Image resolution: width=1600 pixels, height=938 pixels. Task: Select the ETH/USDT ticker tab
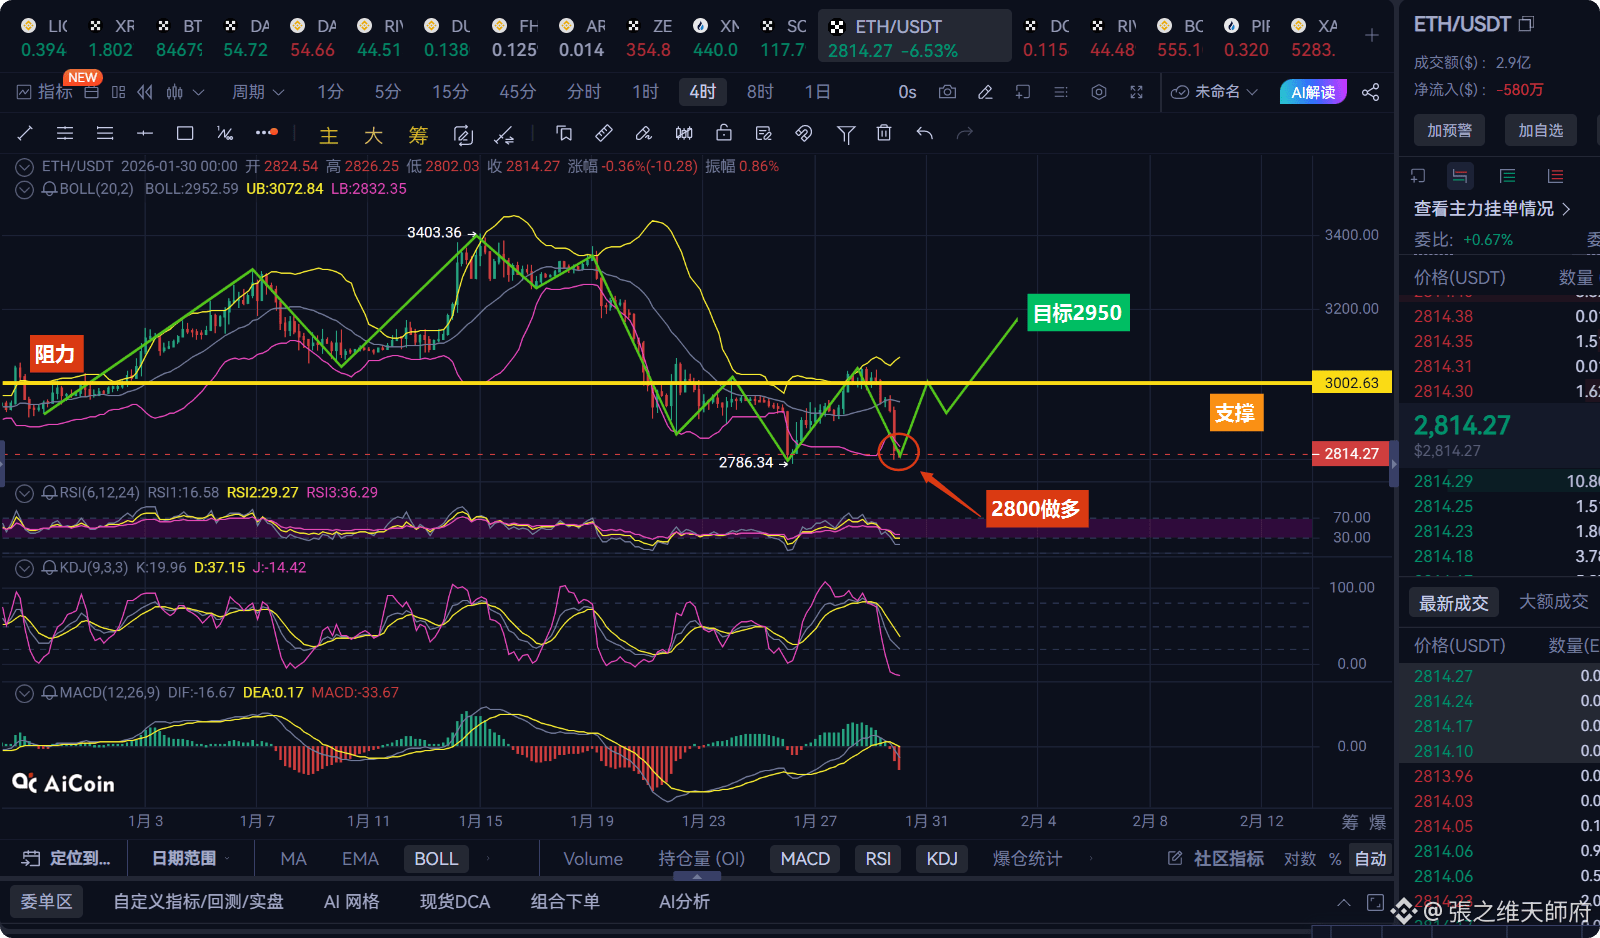[x=915, y=37]
